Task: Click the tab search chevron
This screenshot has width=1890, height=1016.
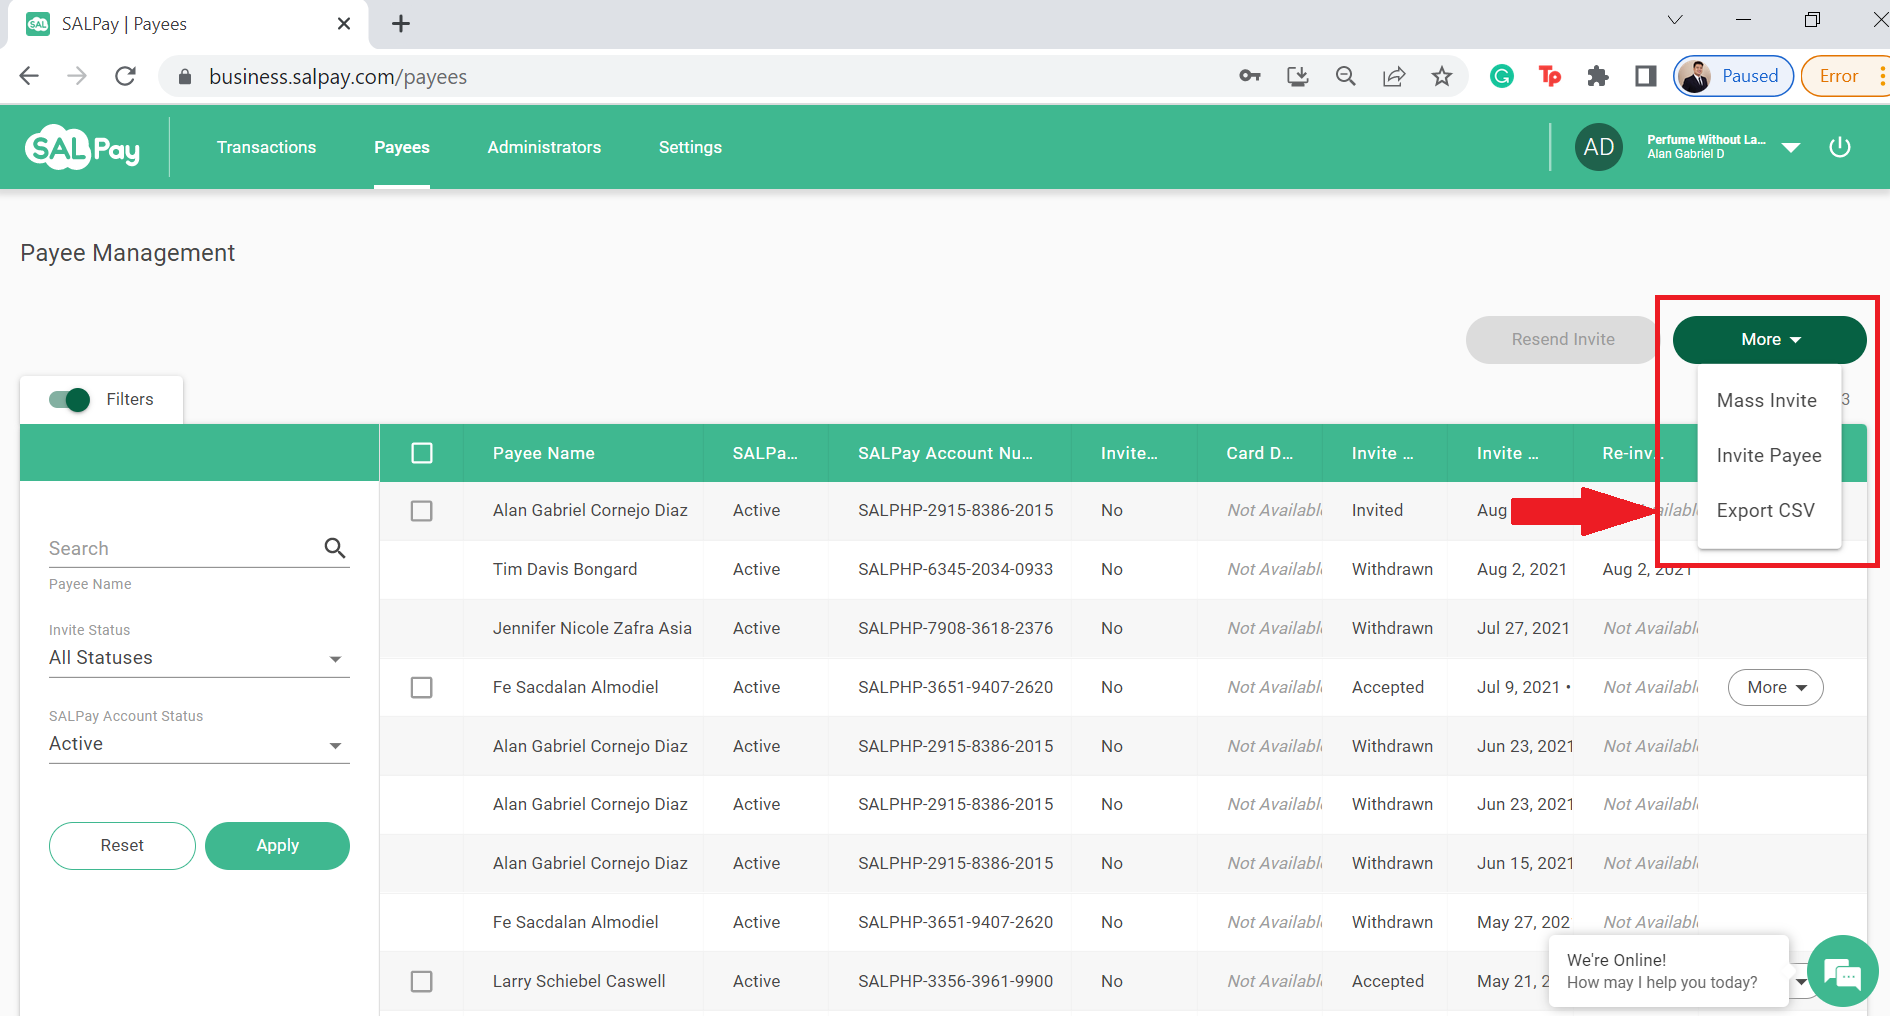Action: [1675, 20]
